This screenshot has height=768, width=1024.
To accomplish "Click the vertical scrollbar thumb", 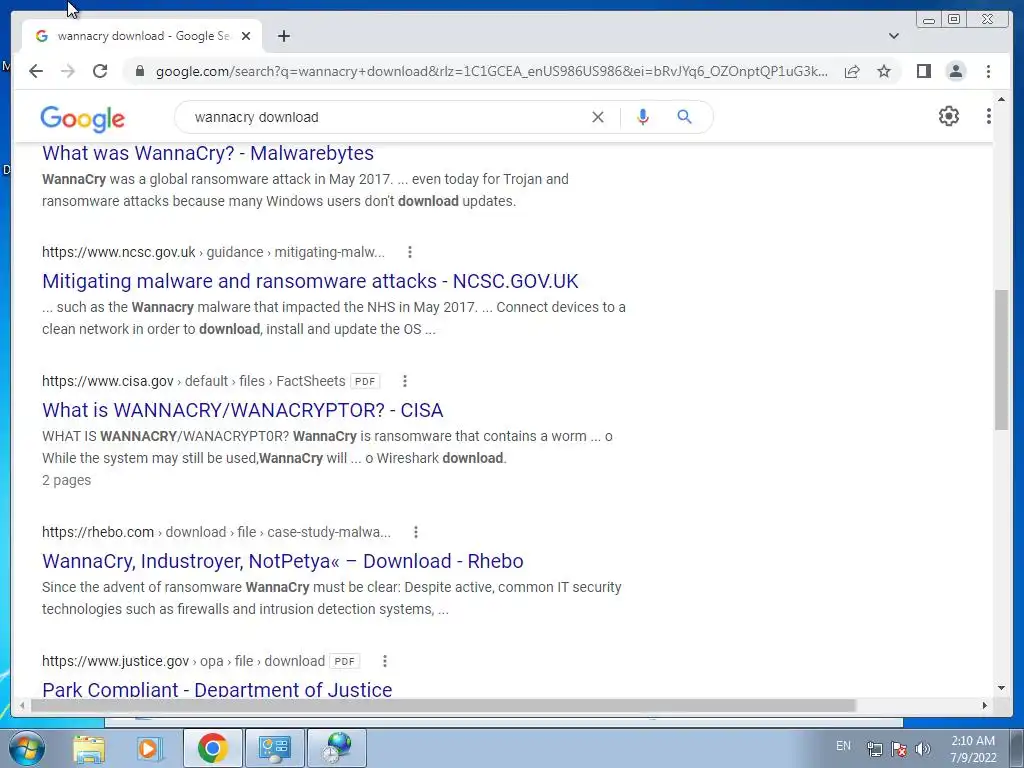I will point(1001,359).
